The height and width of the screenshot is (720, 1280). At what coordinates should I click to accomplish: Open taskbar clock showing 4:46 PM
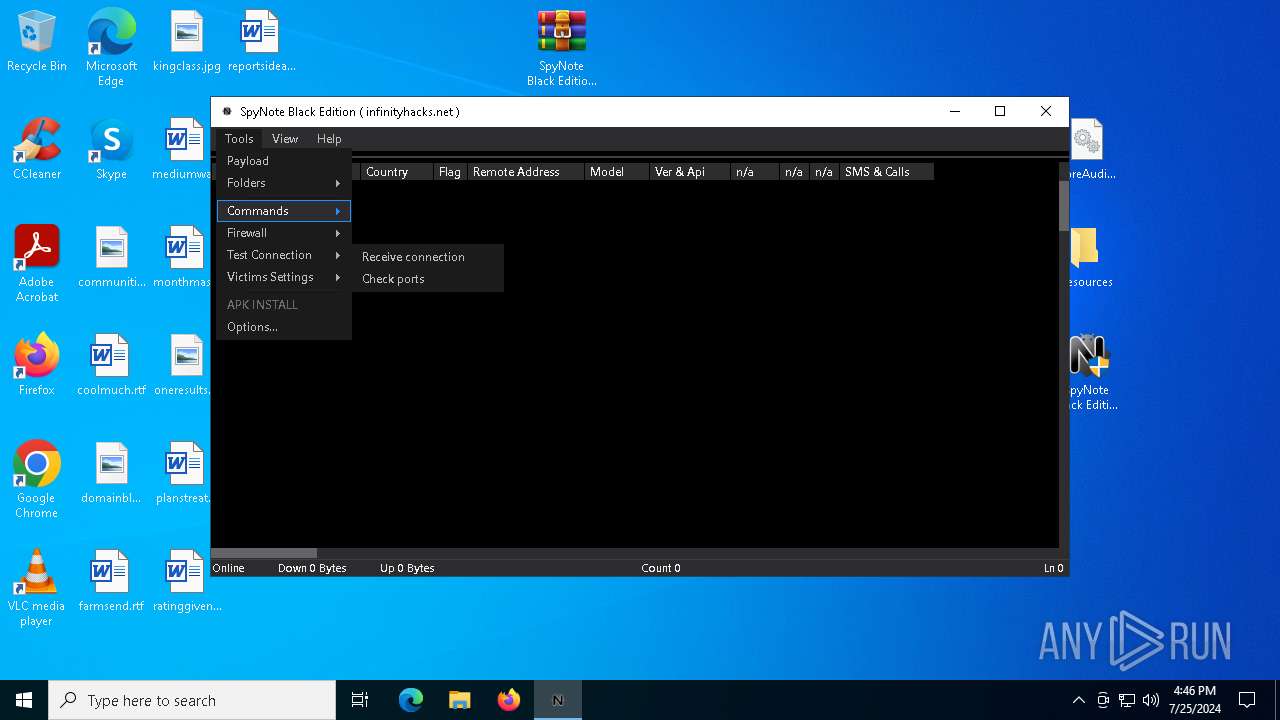point(1194,700)
